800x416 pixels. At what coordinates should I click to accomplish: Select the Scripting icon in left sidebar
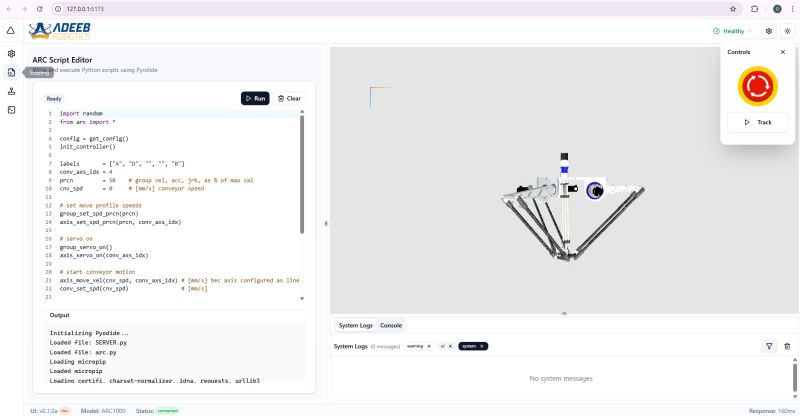pyautogui.click(x=11, y=72)
